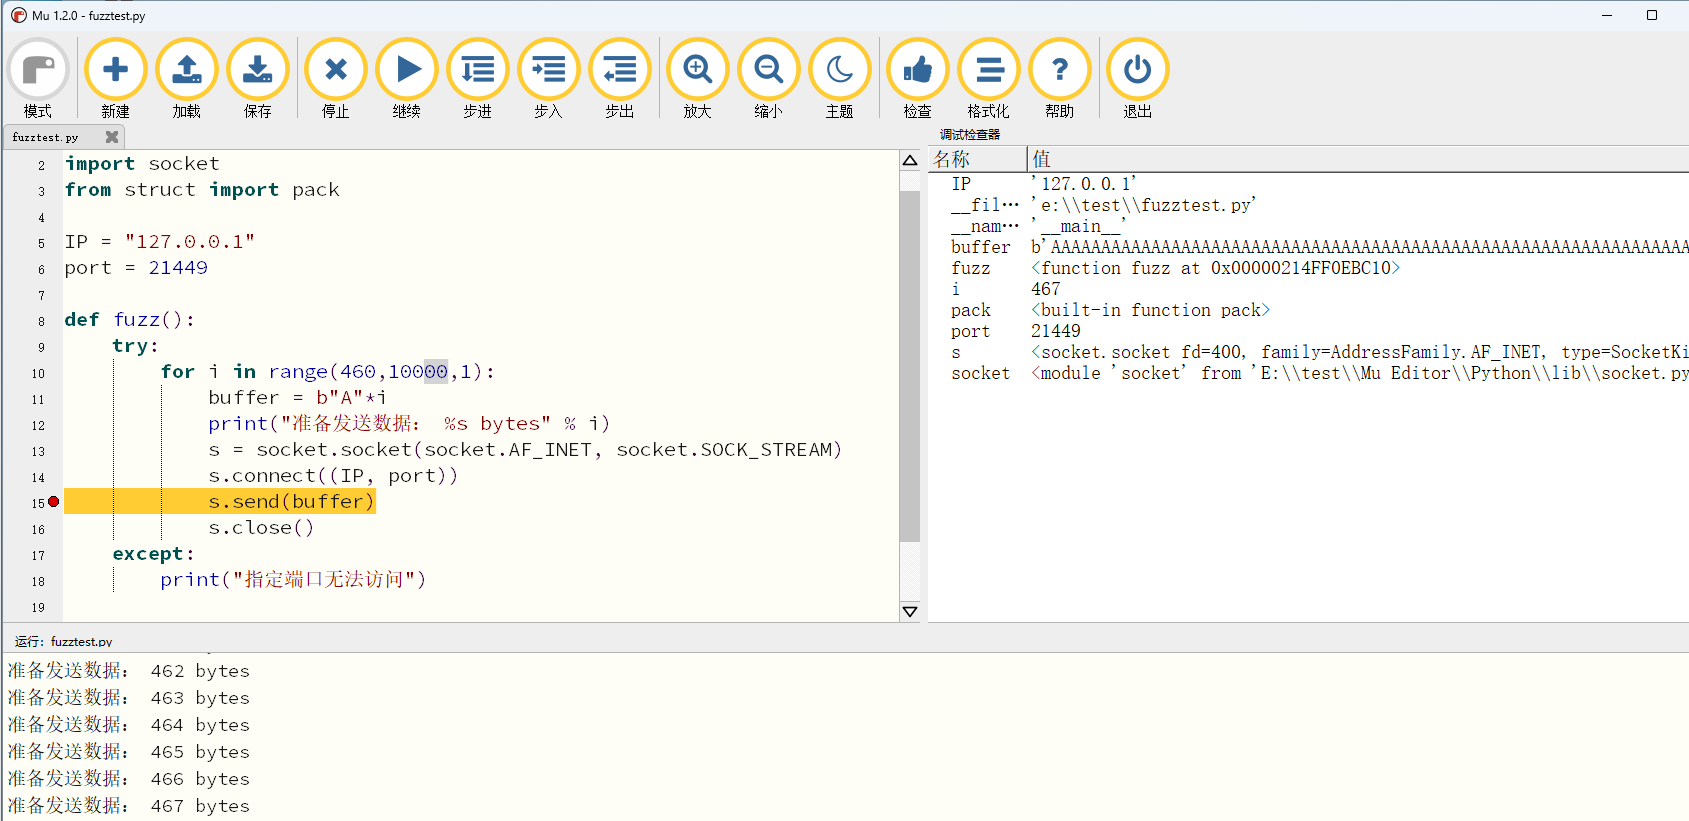Click the editor scrollbar up arrow
Image resolution: width=1689 pixels, height=821 pixels.
(910, 160)
